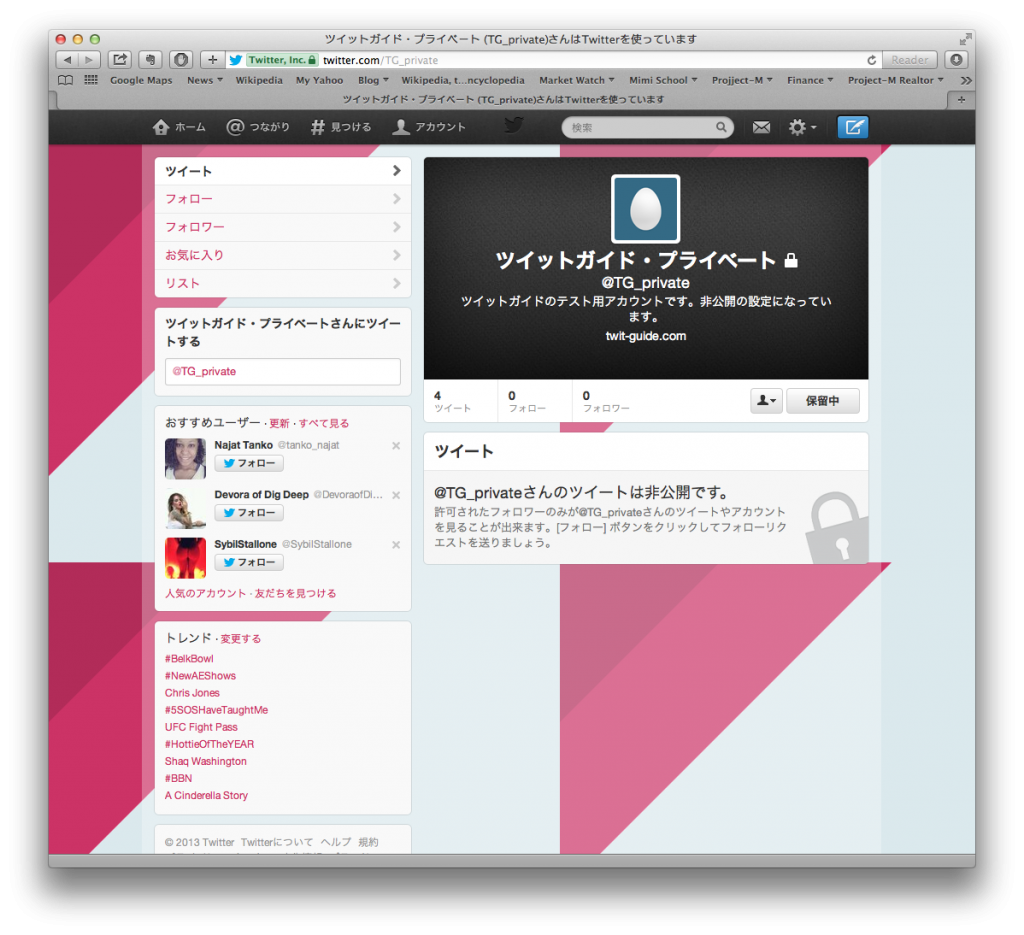Click 変更する to change trends
The image size is (1024, 935).
pyautogui.click(x=240, y=639)
